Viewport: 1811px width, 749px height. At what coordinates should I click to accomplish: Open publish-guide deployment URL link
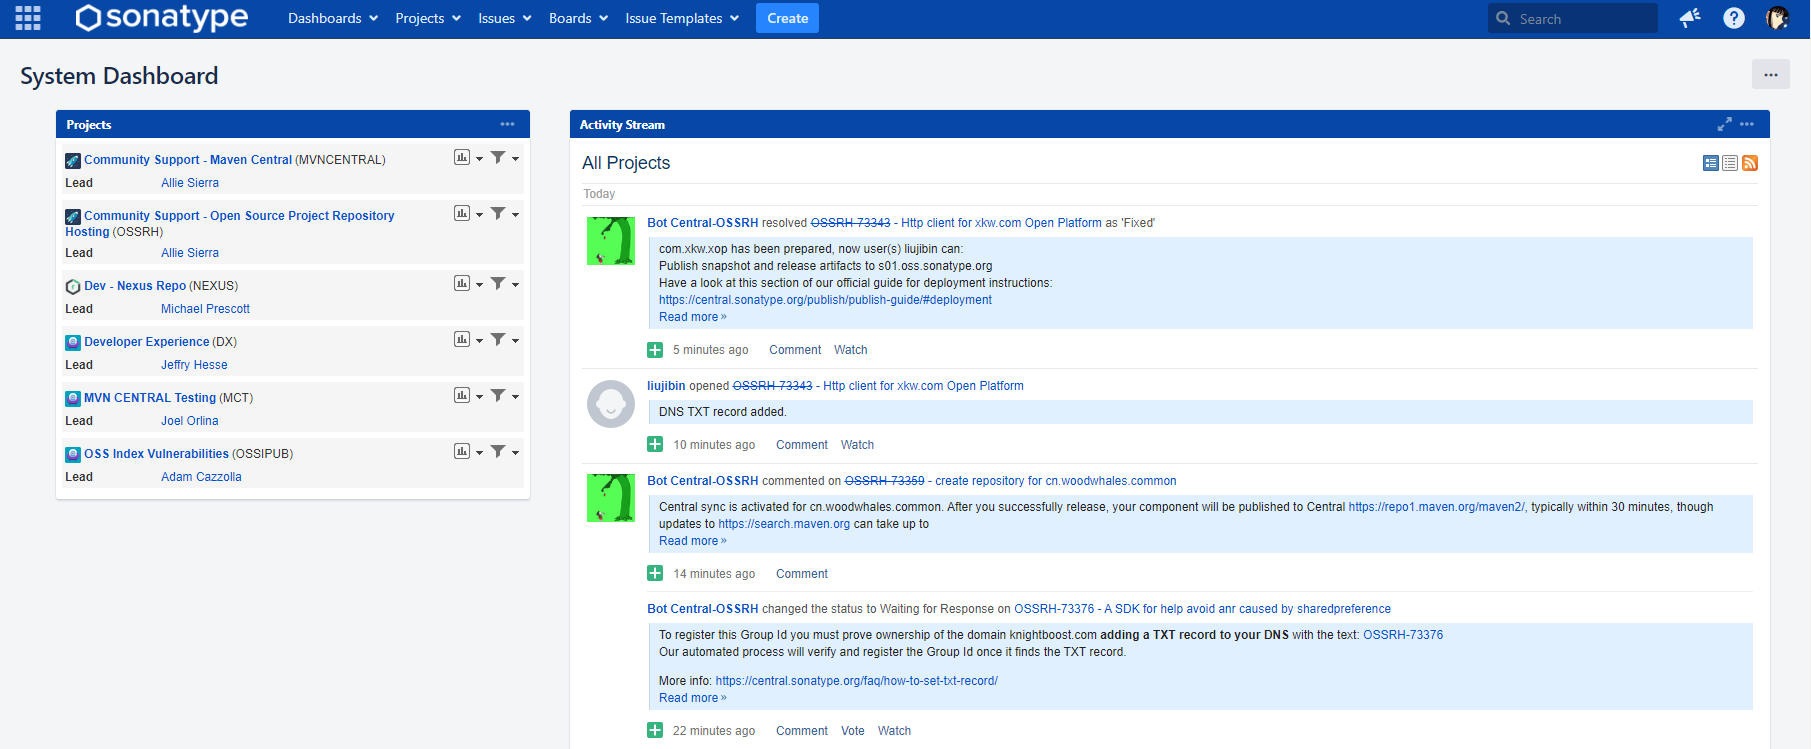pyautogui.click(x=825, y=300)
